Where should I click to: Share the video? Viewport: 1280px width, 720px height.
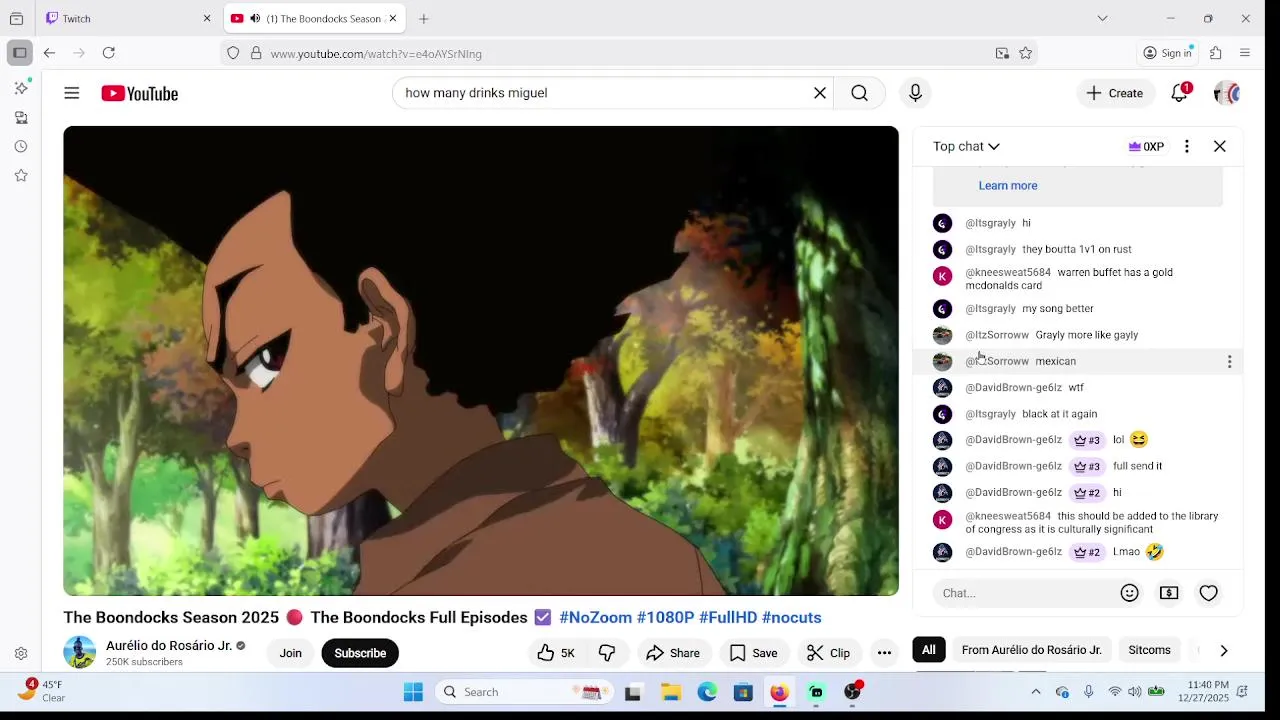tap(673, 653)
